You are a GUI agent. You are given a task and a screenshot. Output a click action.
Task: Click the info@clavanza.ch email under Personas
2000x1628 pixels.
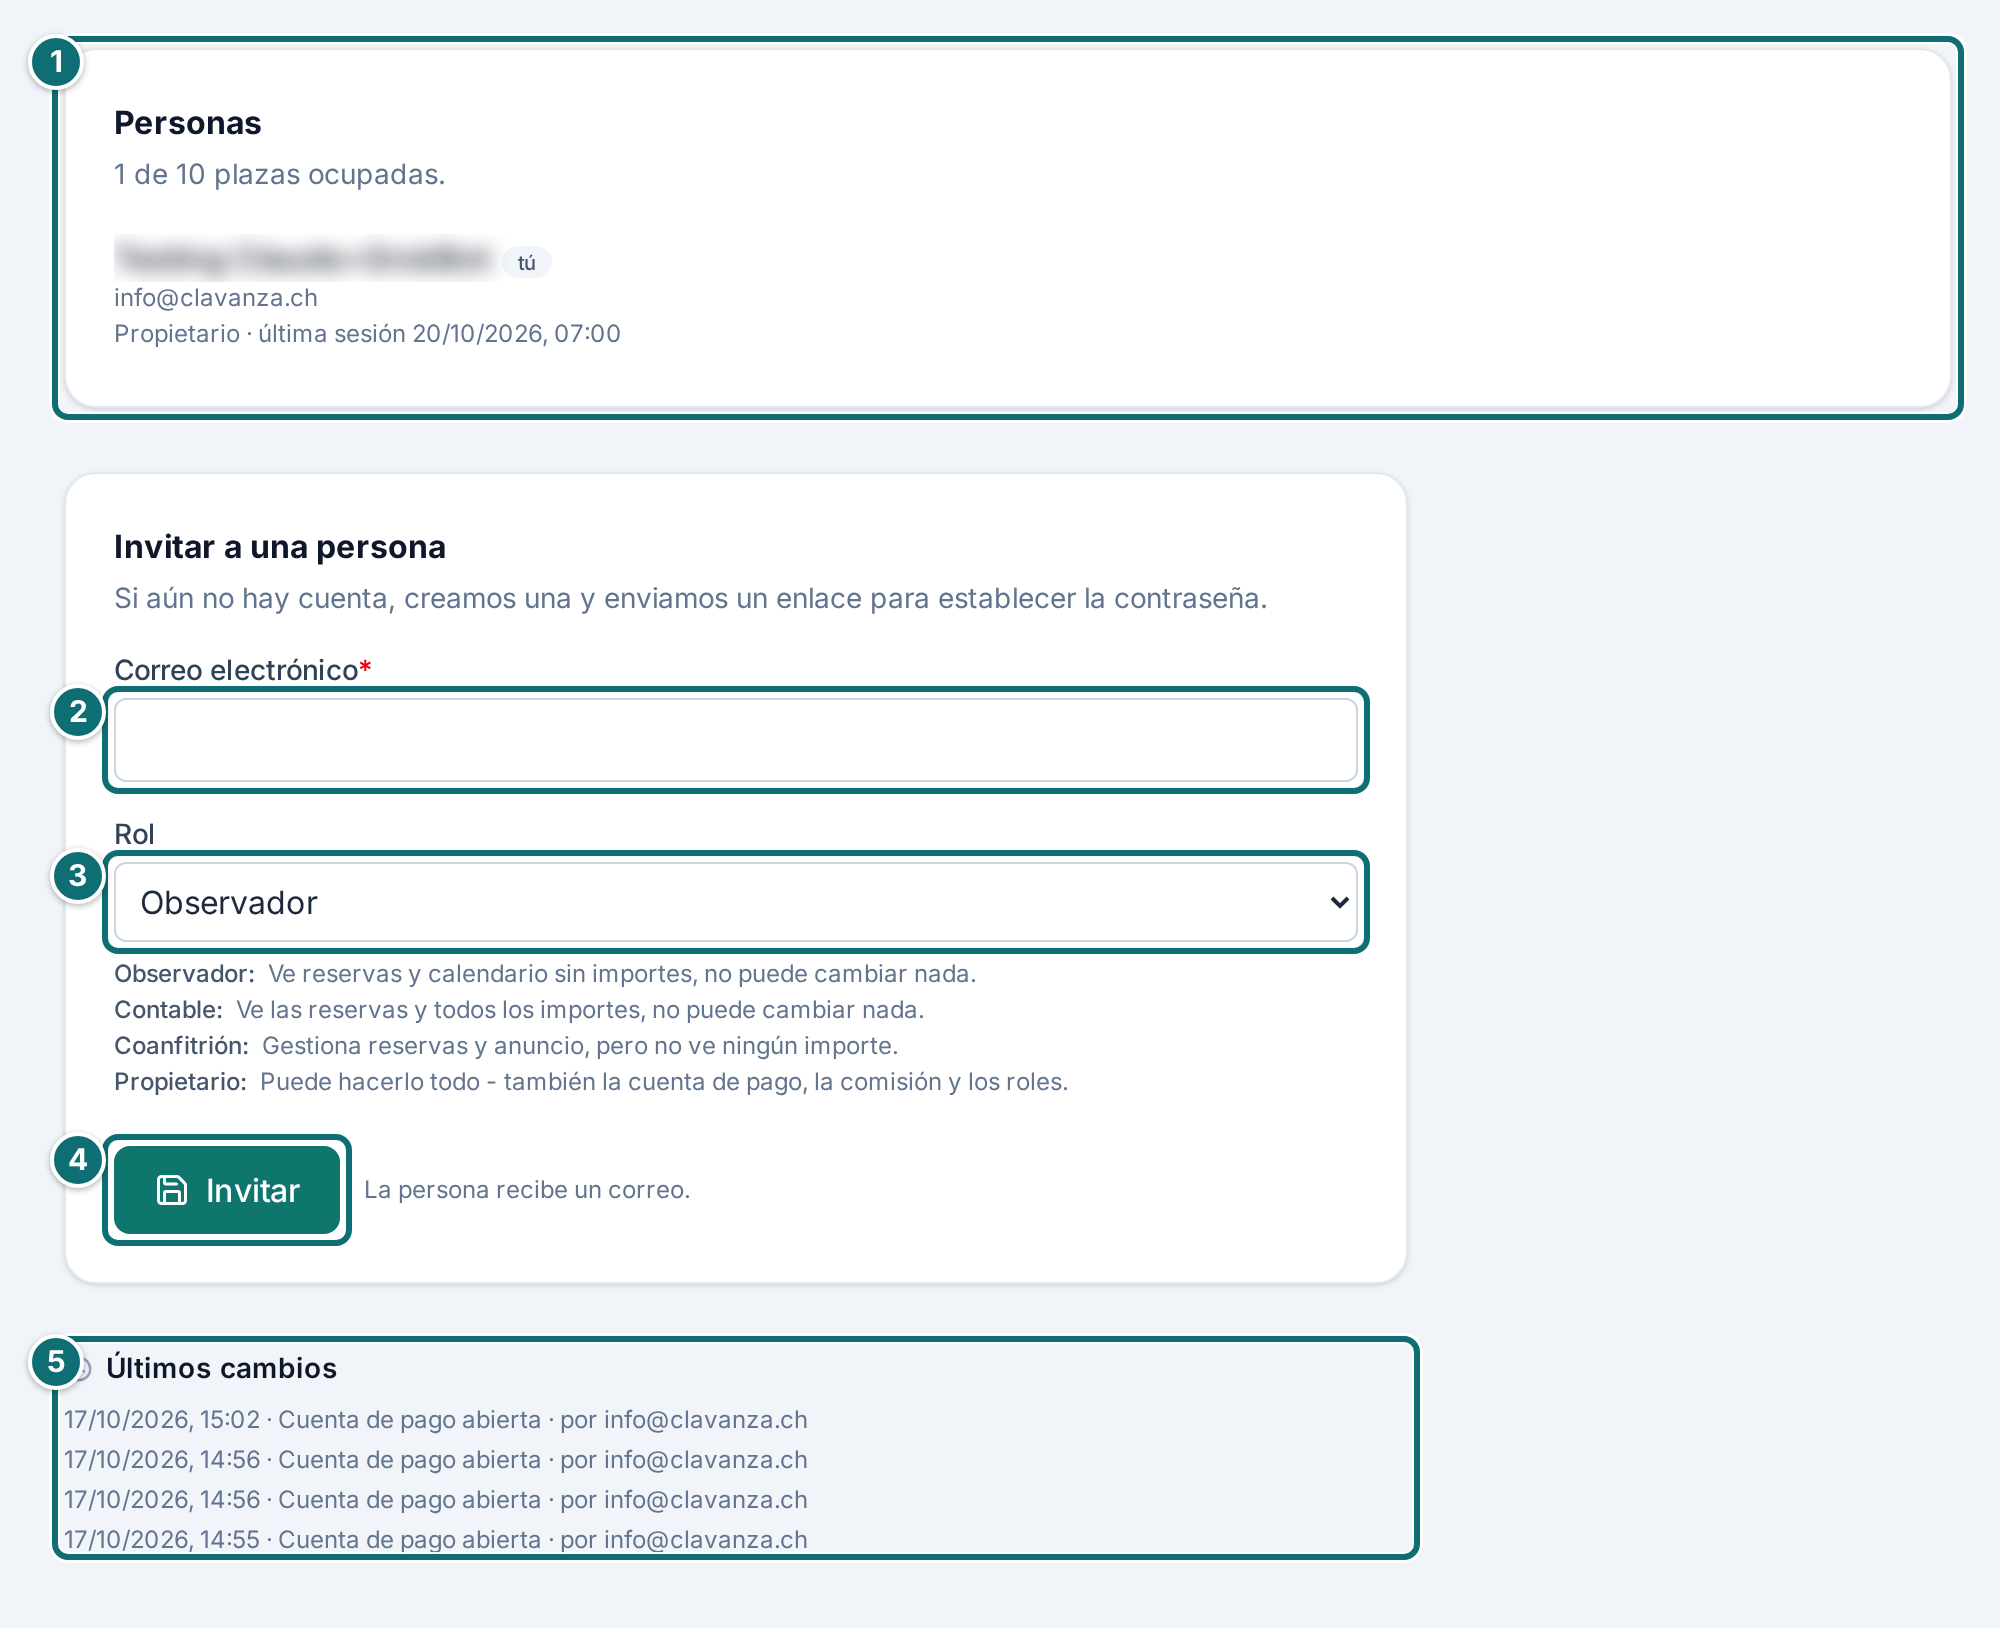coord(216,298)
